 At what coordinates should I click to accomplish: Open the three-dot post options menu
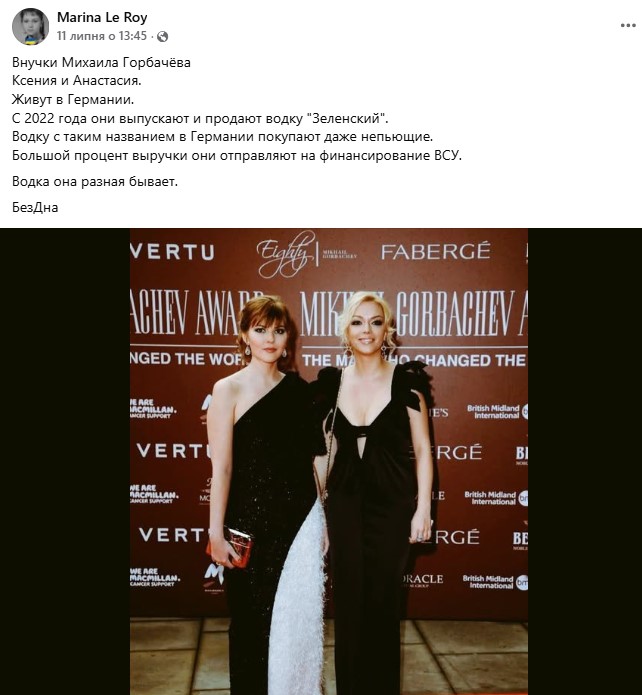click(628, 26)
